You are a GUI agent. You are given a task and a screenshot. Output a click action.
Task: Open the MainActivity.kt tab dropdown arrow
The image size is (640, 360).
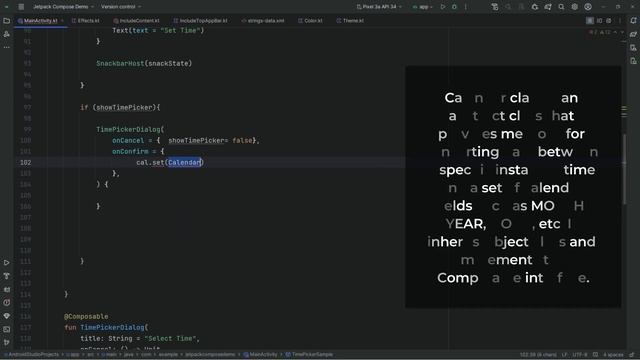[62, 21]
